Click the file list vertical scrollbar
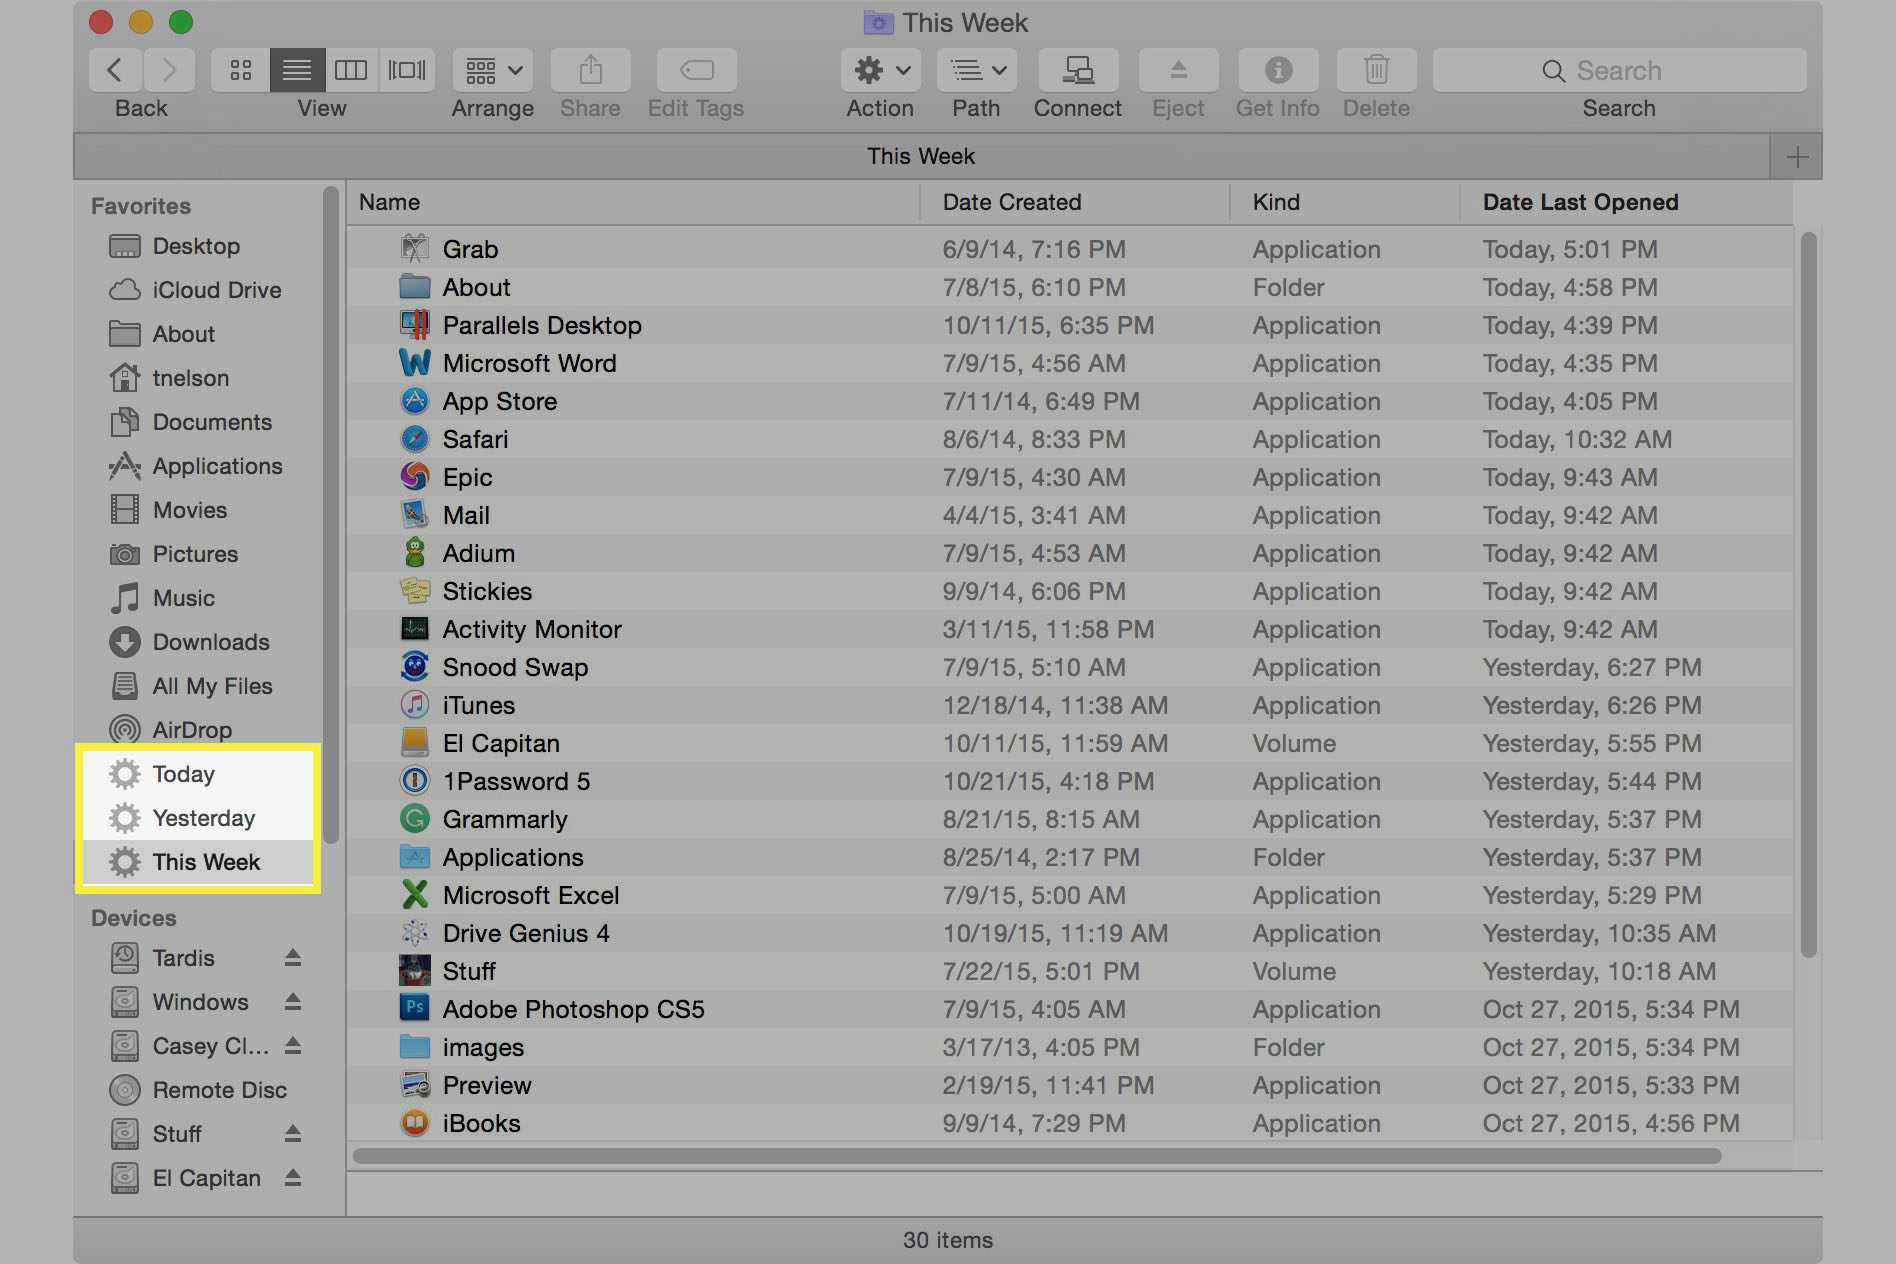The width and height of the screenshot is (1896, 1264). click(x=1808, y=595)
